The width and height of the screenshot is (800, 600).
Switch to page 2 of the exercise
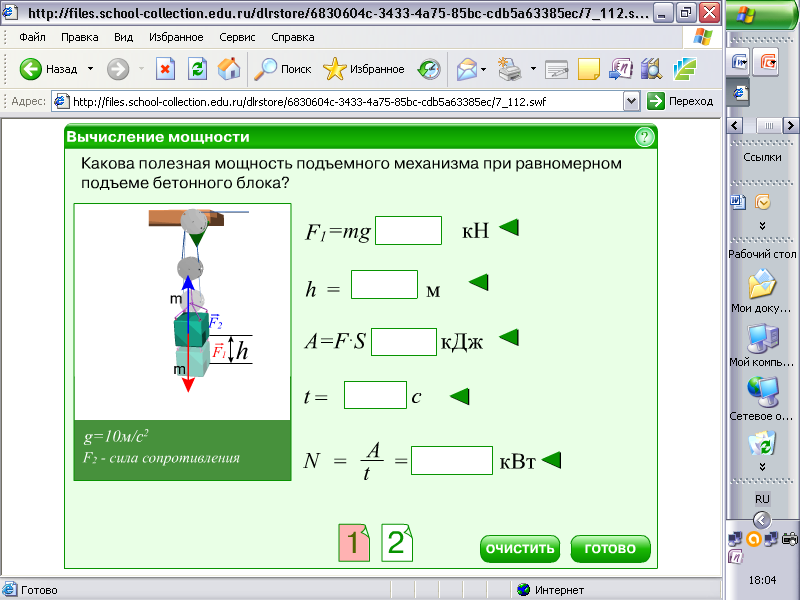pos(396,542)
